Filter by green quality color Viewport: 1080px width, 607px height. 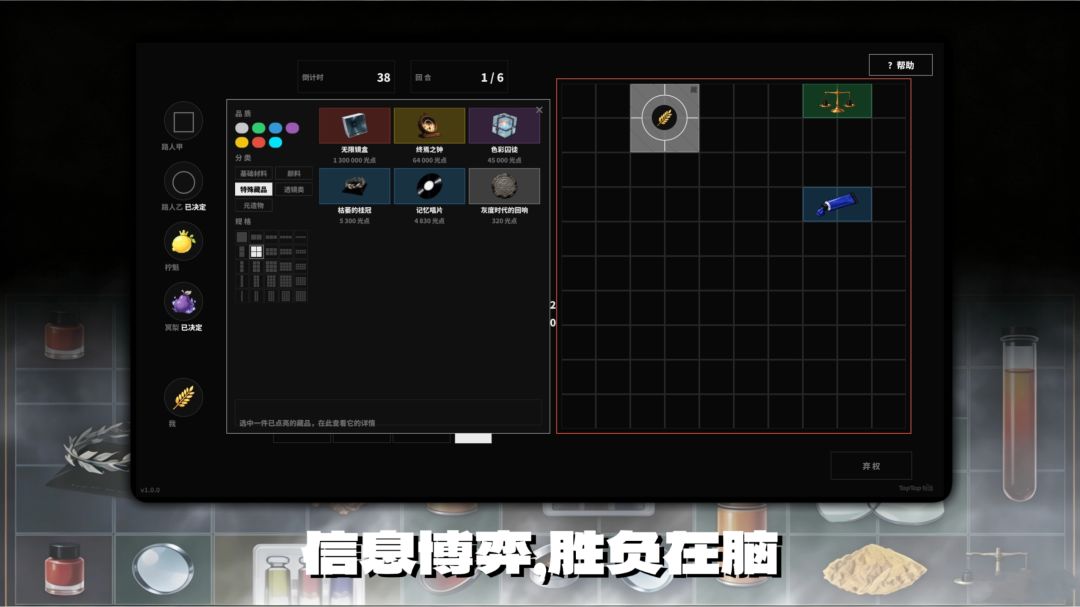click(258, 128)
